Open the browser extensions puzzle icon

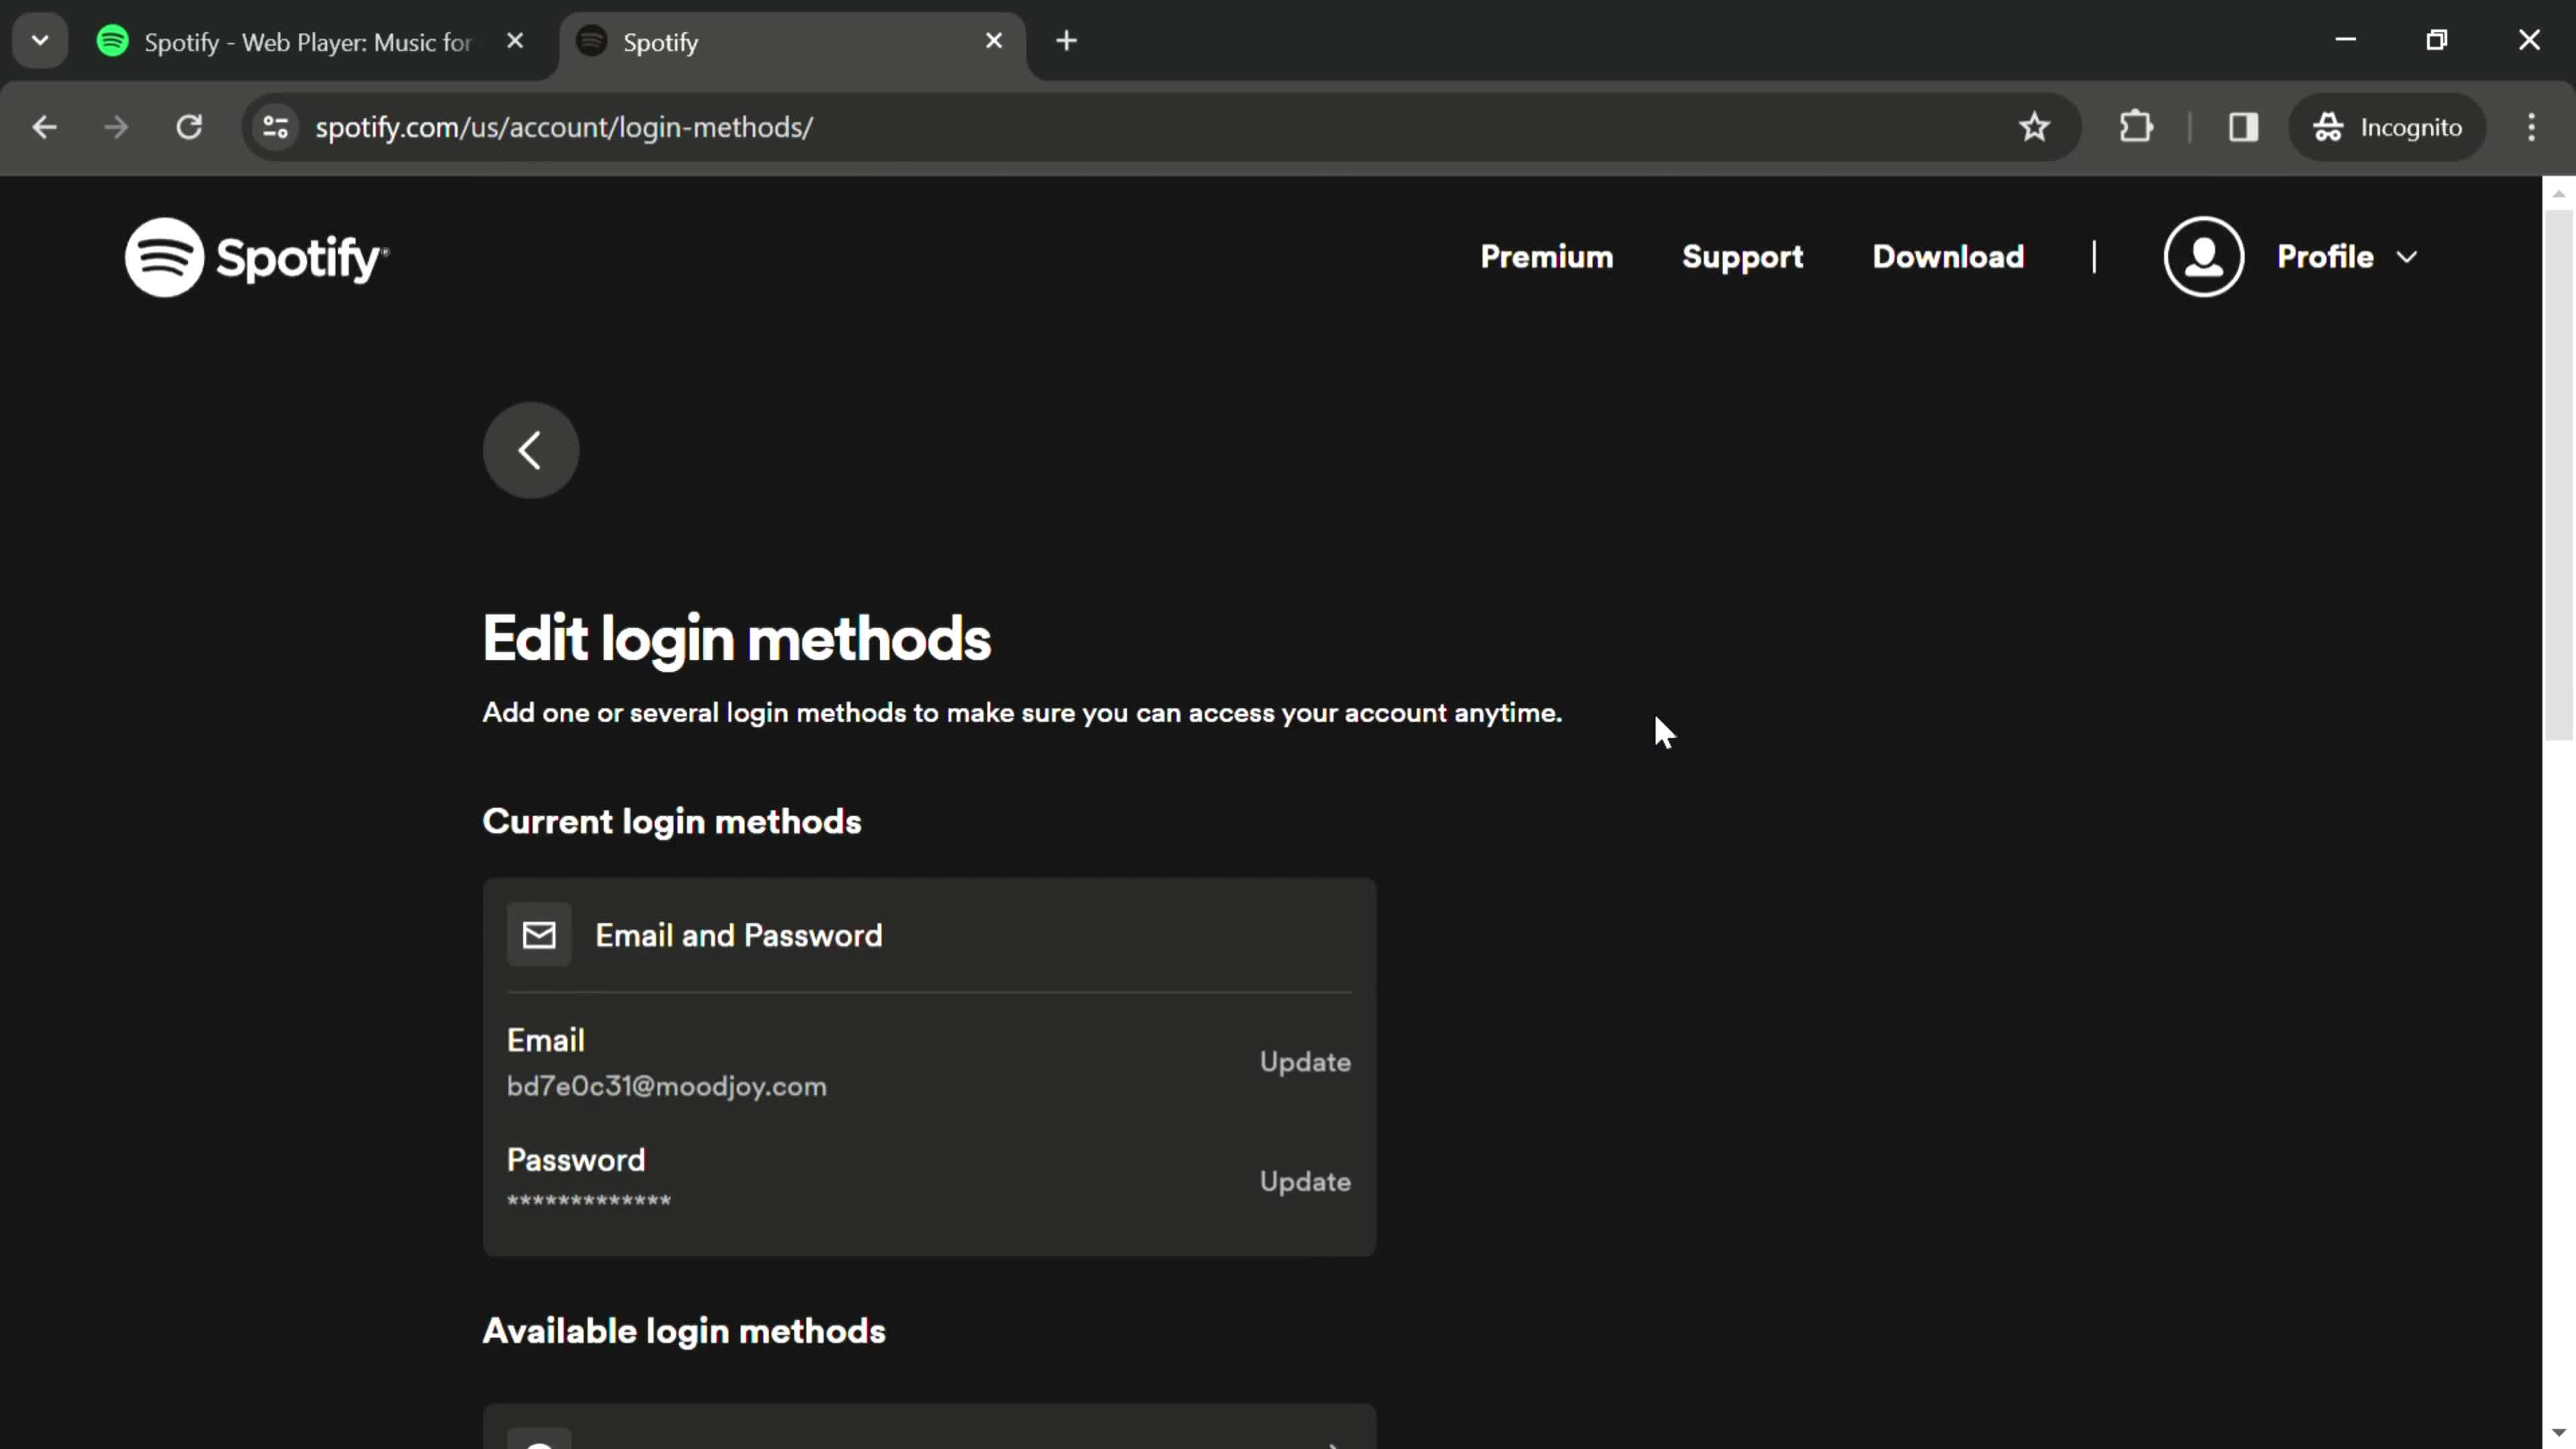click(x=2136, y=127)
